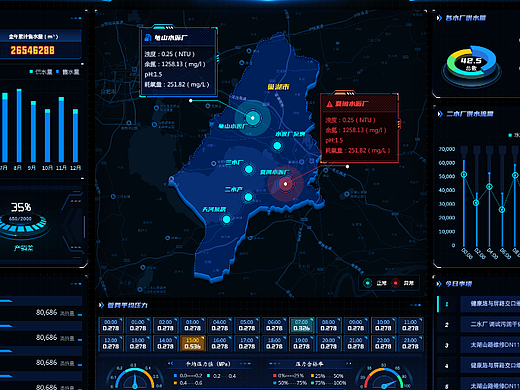Viewport: 520px width, 390px height.
Task: Click arrow icon beside the 二水厂 supply chart title
Action: point(440,114)
